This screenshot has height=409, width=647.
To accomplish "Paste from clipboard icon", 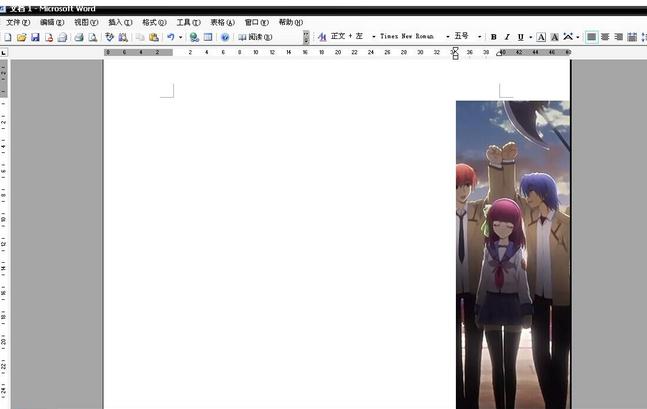I will coord(154,38).
